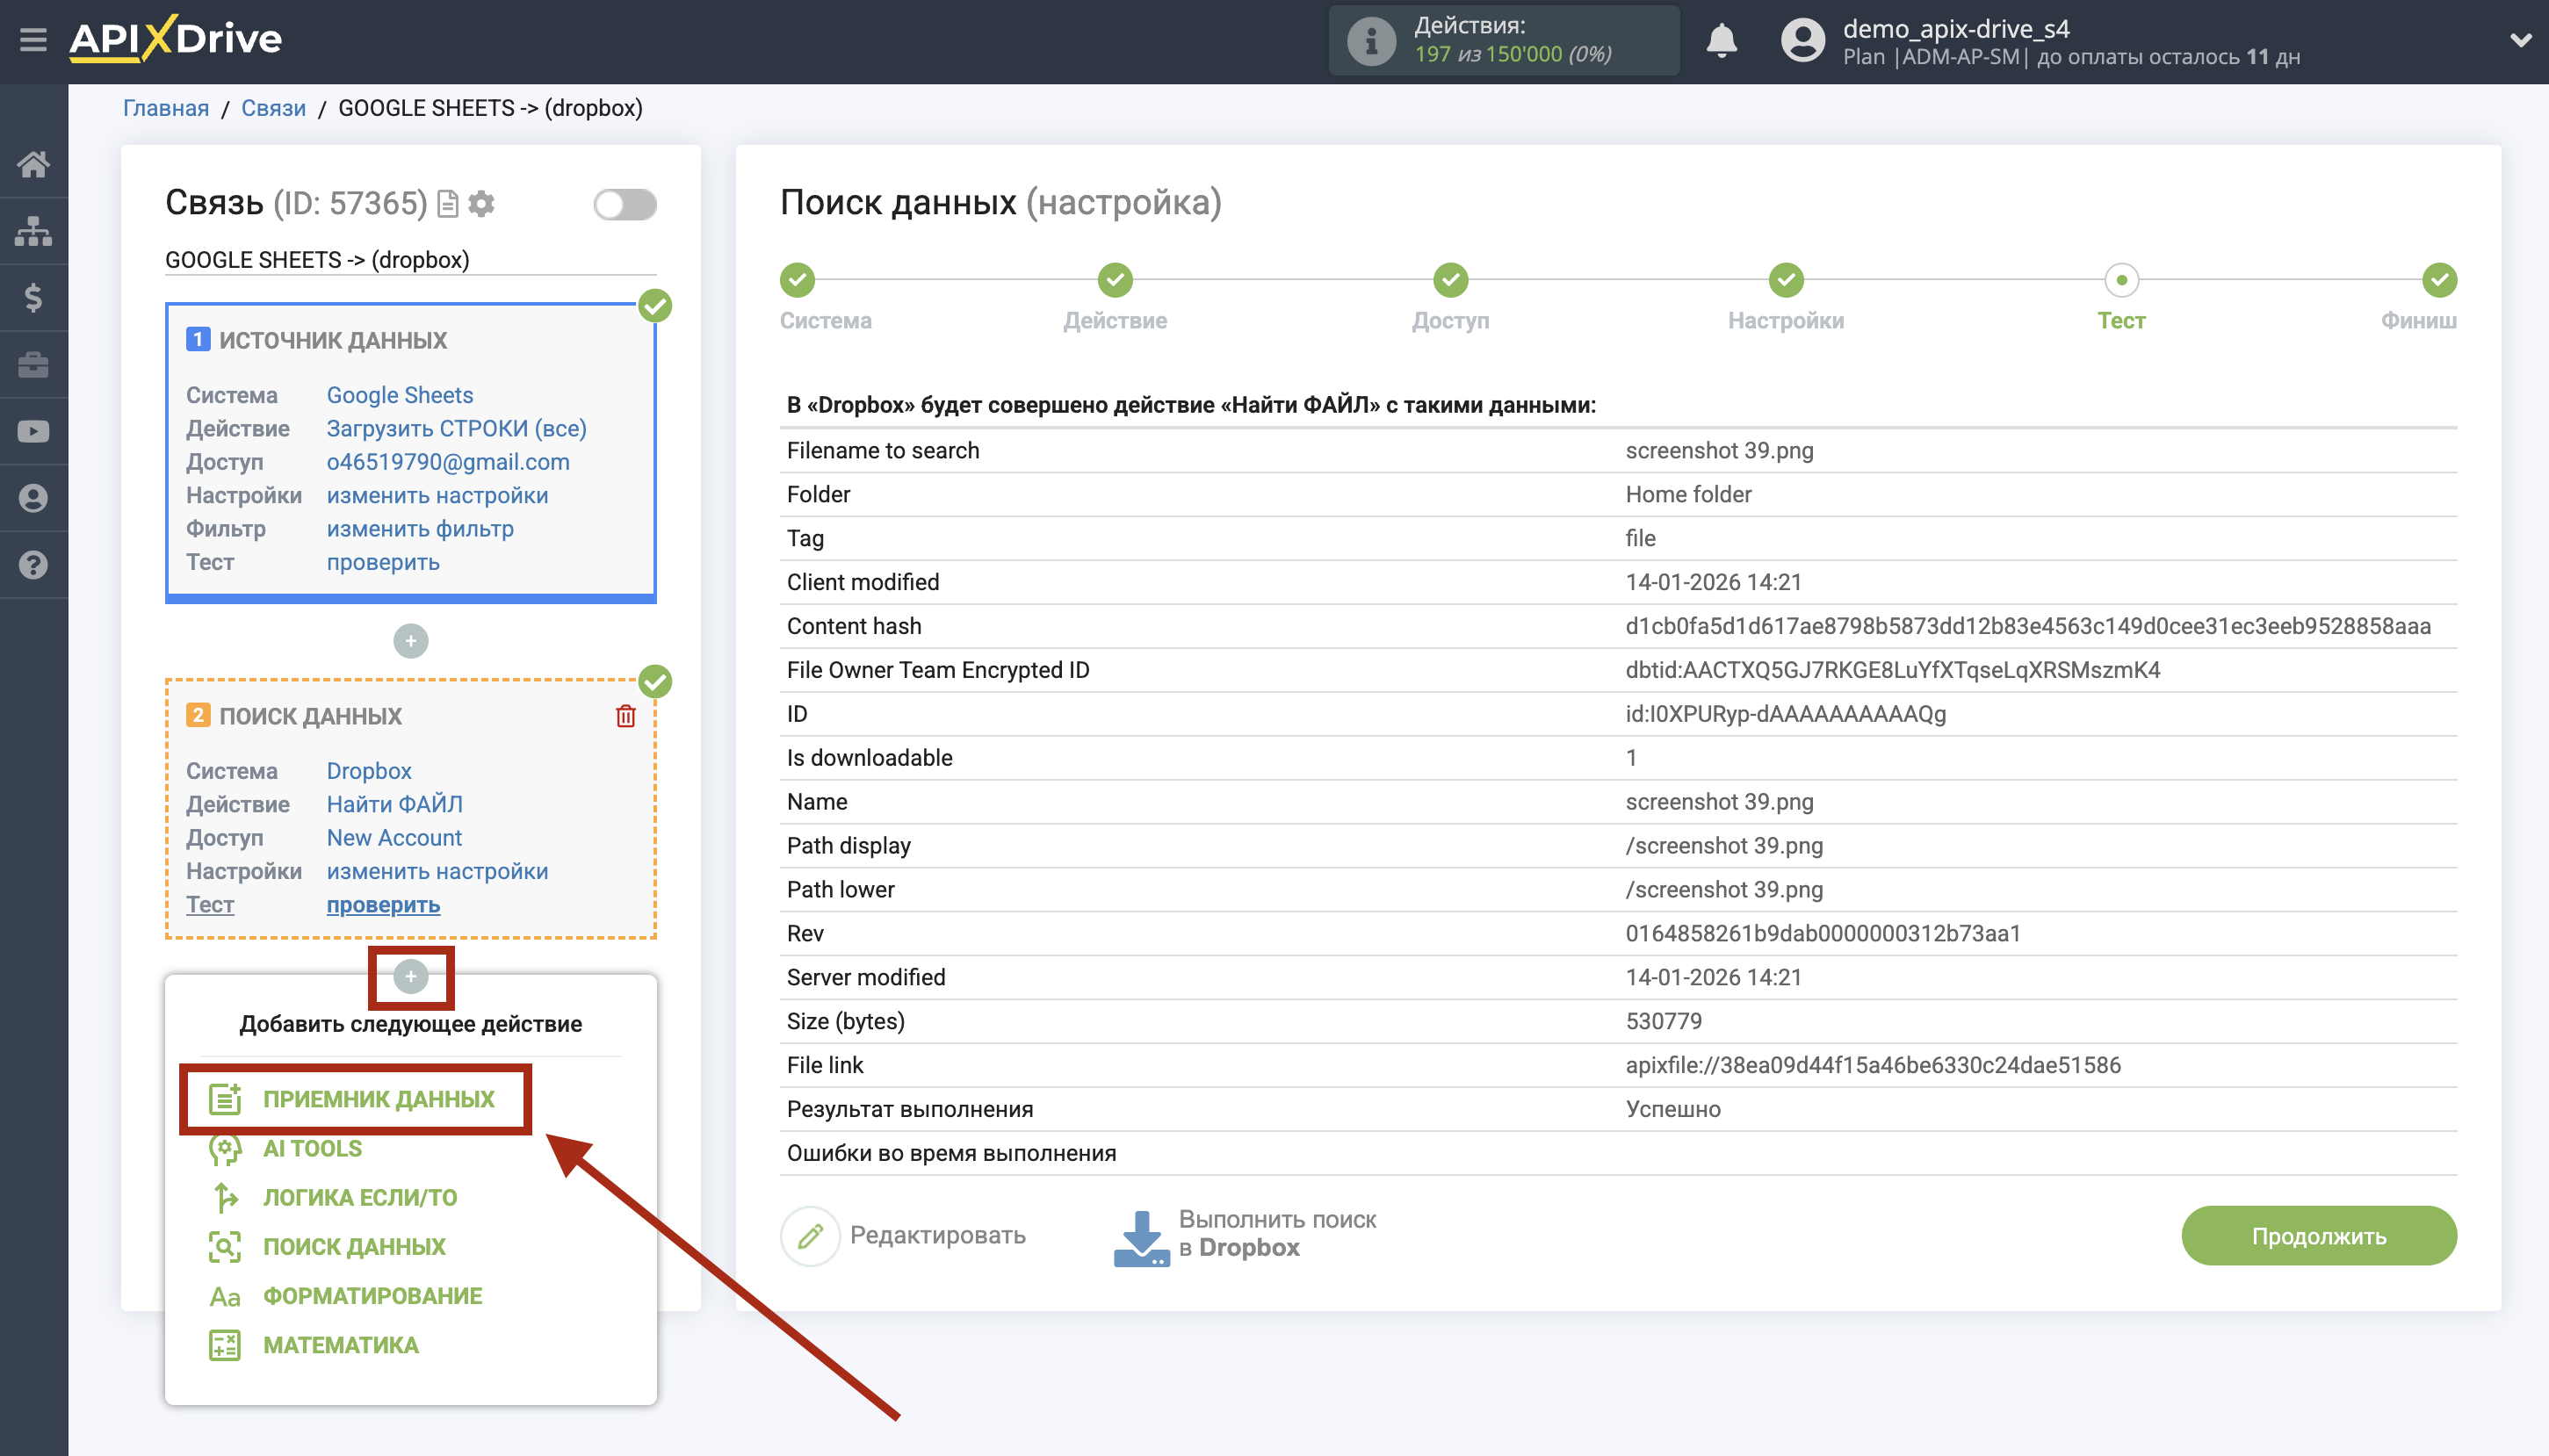Delete the Поиск данных block via trash icon
Screen dimensions: 2549x1456
coord(626,715)
